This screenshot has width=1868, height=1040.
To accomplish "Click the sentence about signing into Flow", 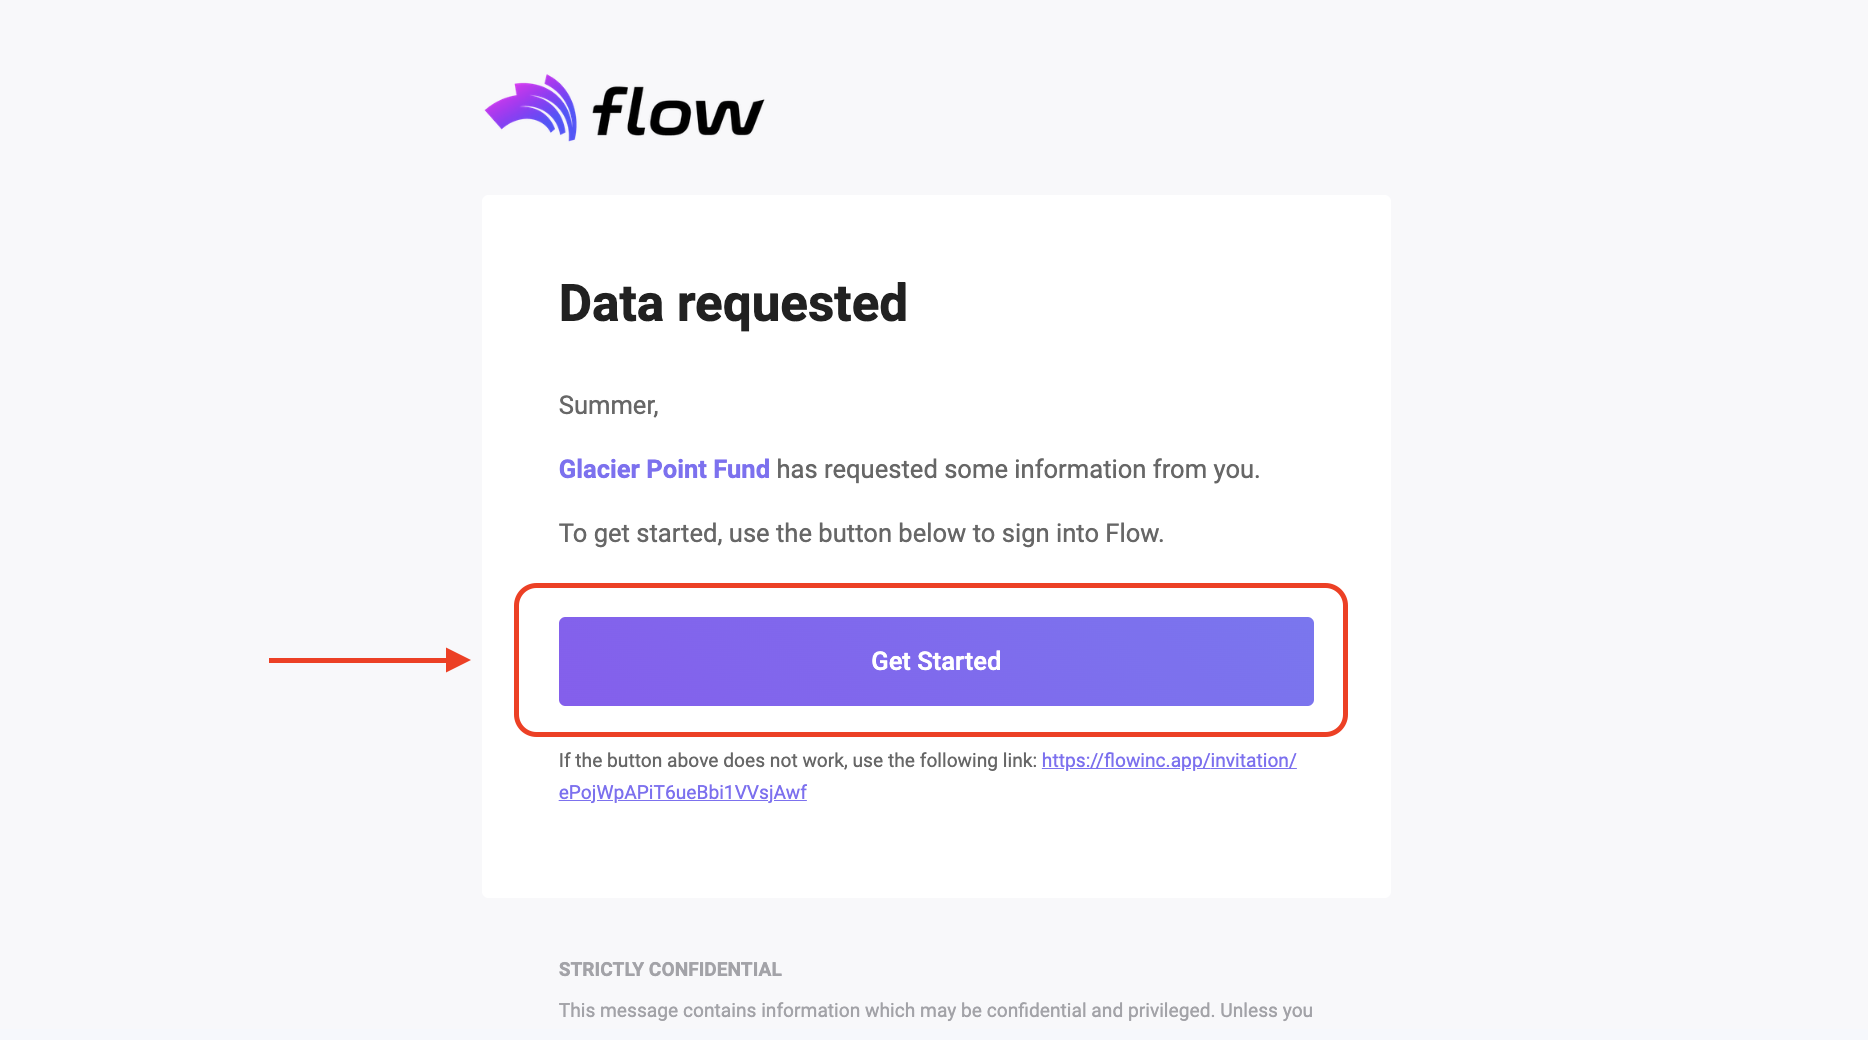I will pos(861,533).
